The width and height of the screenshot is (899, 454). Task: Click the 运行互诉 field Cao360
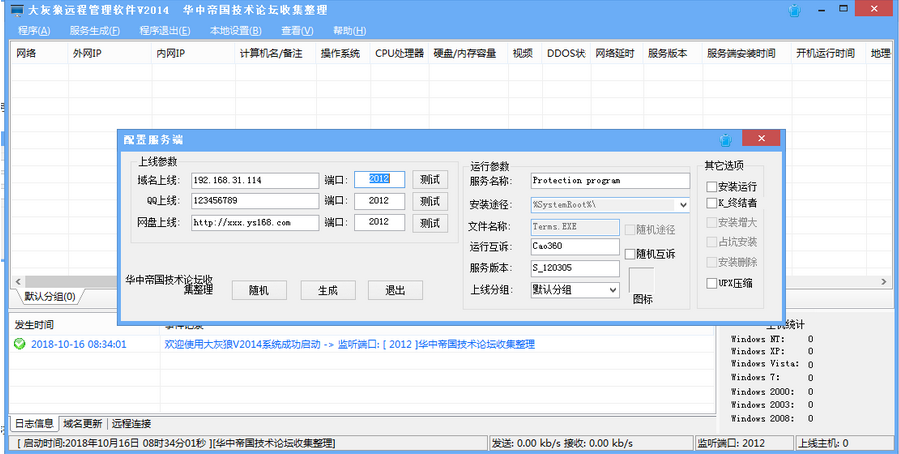pyautogui.click(x=575, y=246)
